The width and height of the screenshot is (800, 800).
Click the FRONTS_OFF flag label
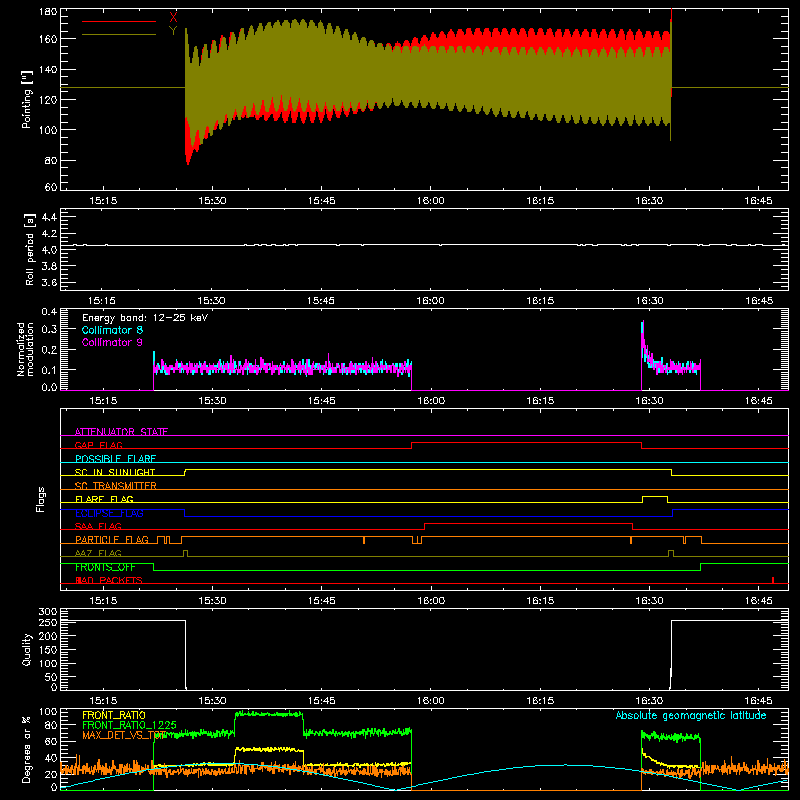point(105,567)
